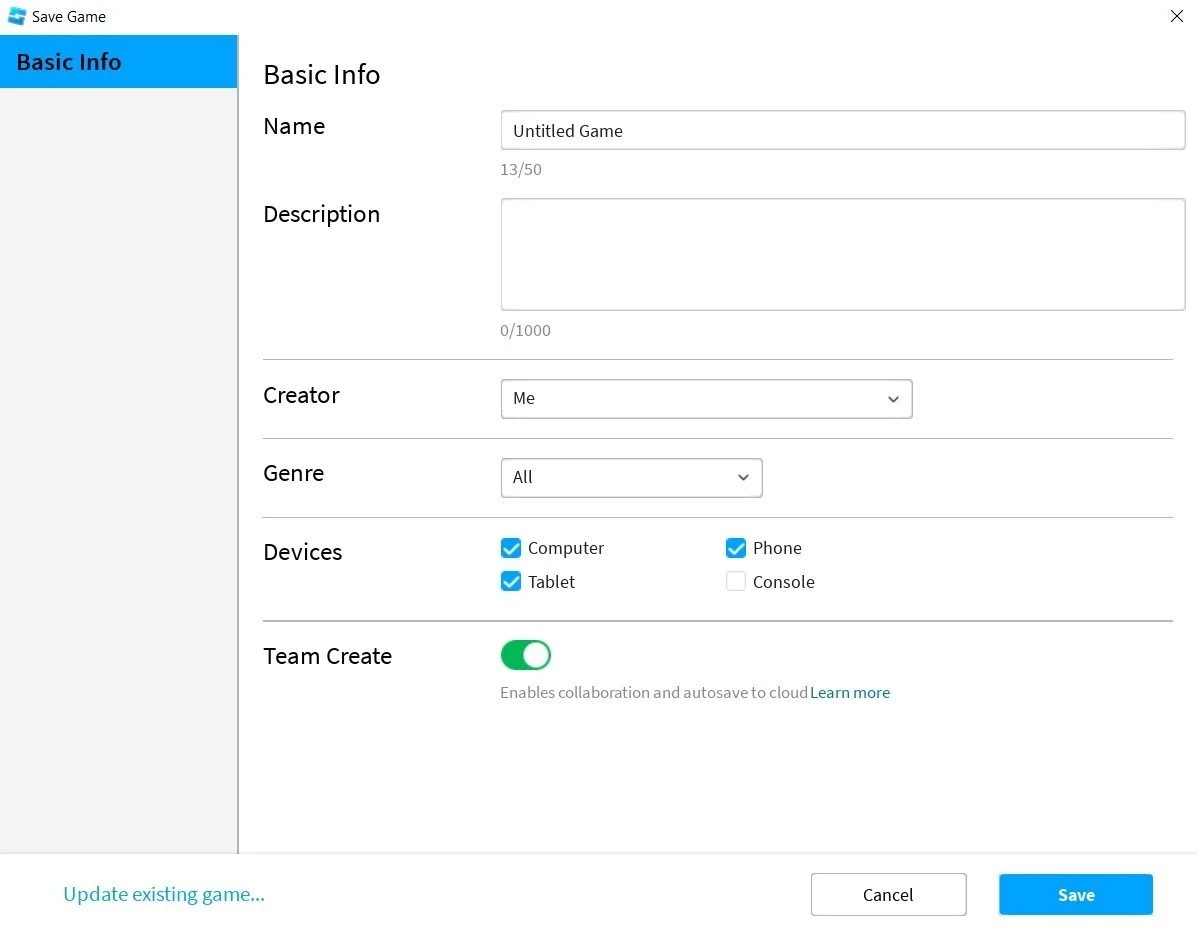Click the 0/1000 description counter
Screen dimensions: 1197x931
[525, 330]
